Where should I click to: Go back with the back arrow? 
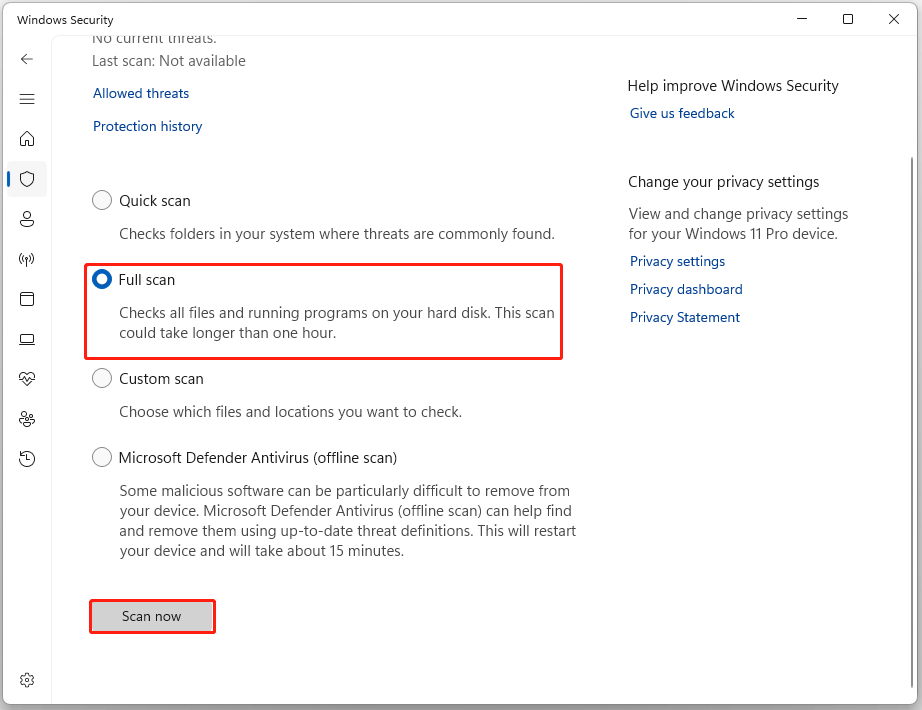coord(26,59)
